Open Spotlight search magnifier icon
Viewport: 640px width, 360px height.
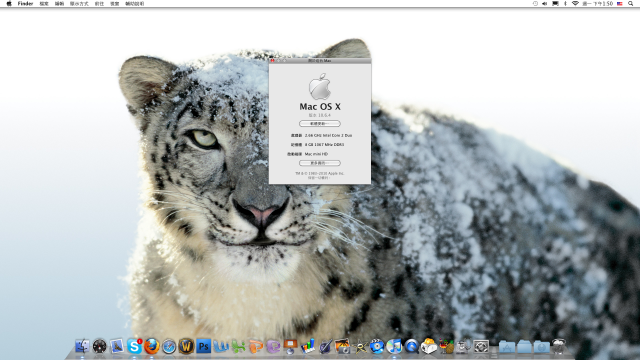pos(631,3)
